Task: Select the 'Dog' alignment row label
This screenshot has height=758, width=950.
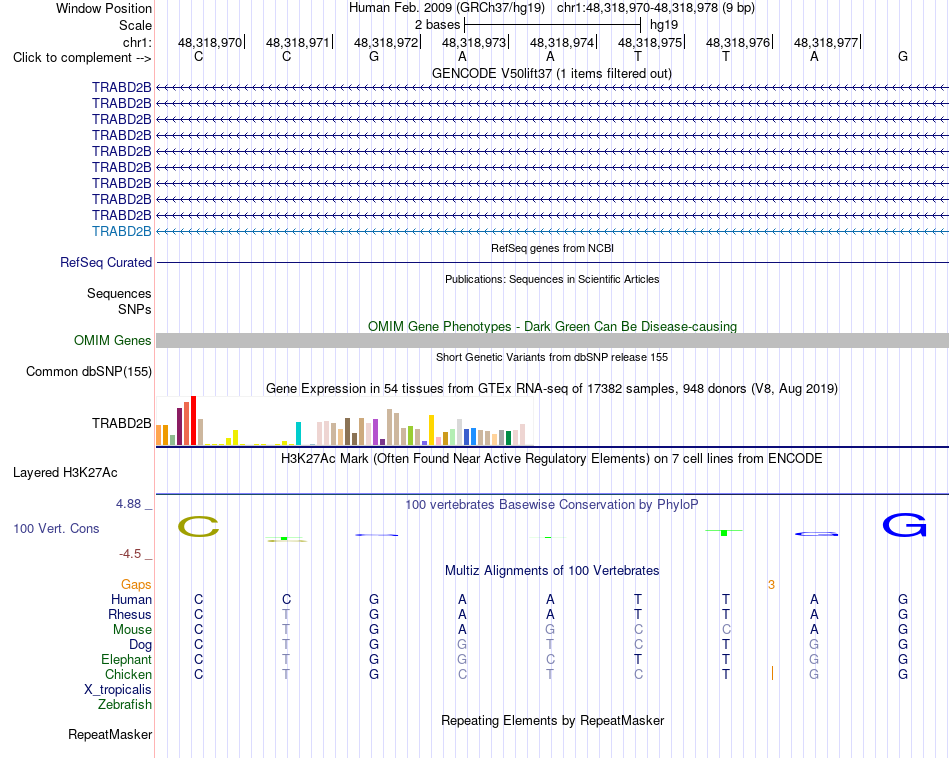Action: [141, 645]
